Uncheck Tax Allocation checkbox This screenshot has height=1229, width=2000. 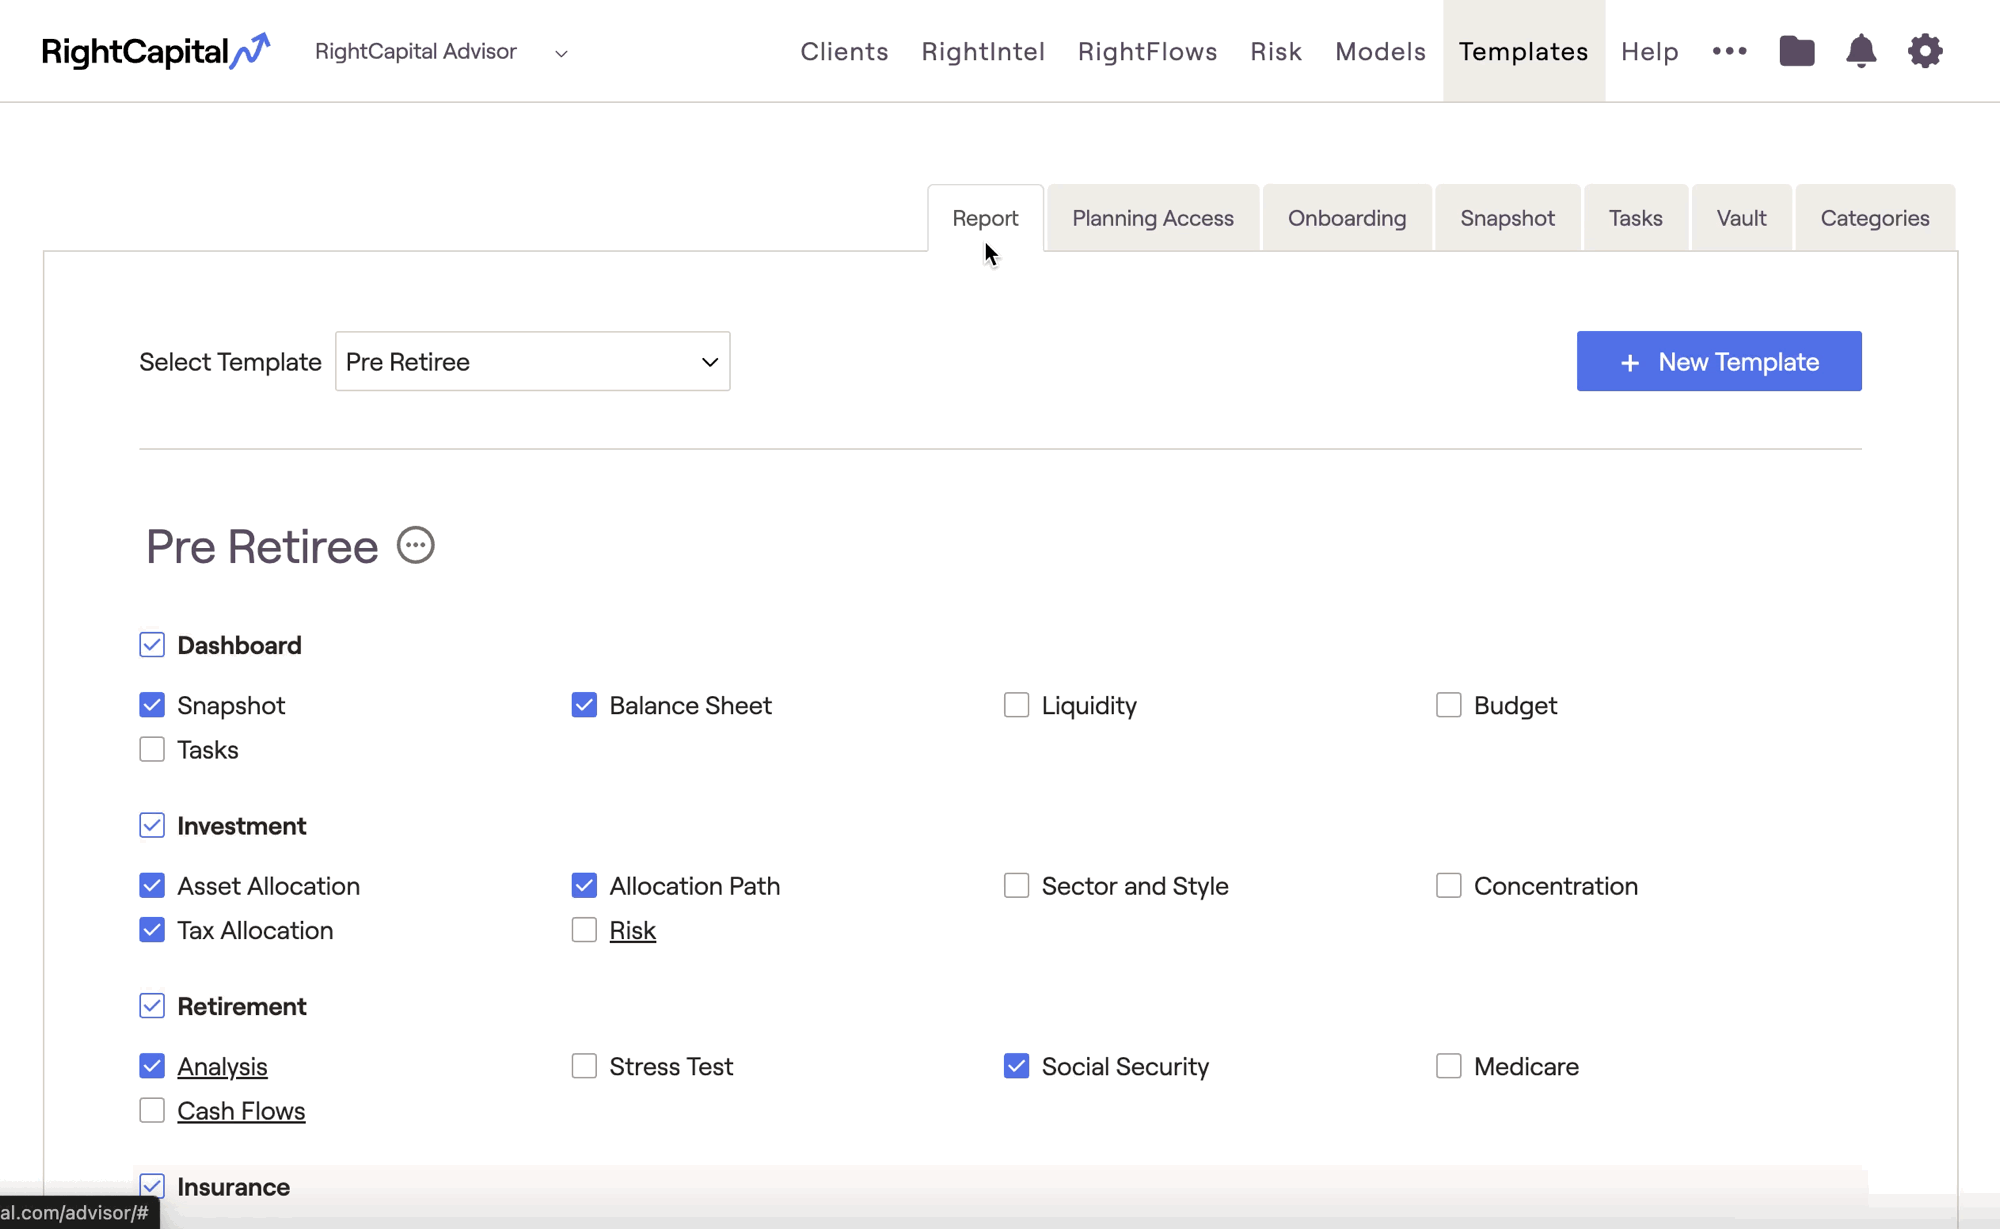click(152, 930)
